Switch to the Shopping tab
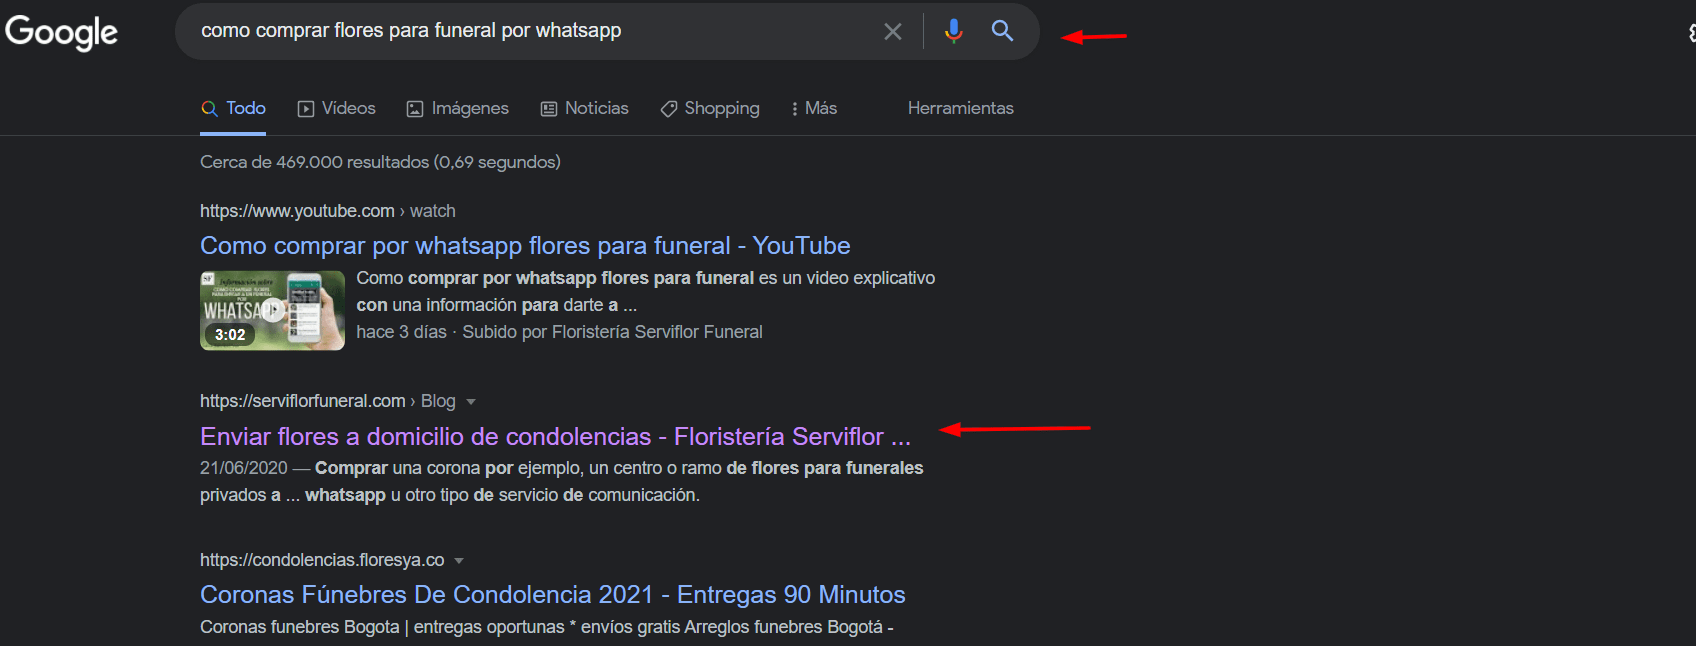The image size is (1696, 646). pos(710,108)
